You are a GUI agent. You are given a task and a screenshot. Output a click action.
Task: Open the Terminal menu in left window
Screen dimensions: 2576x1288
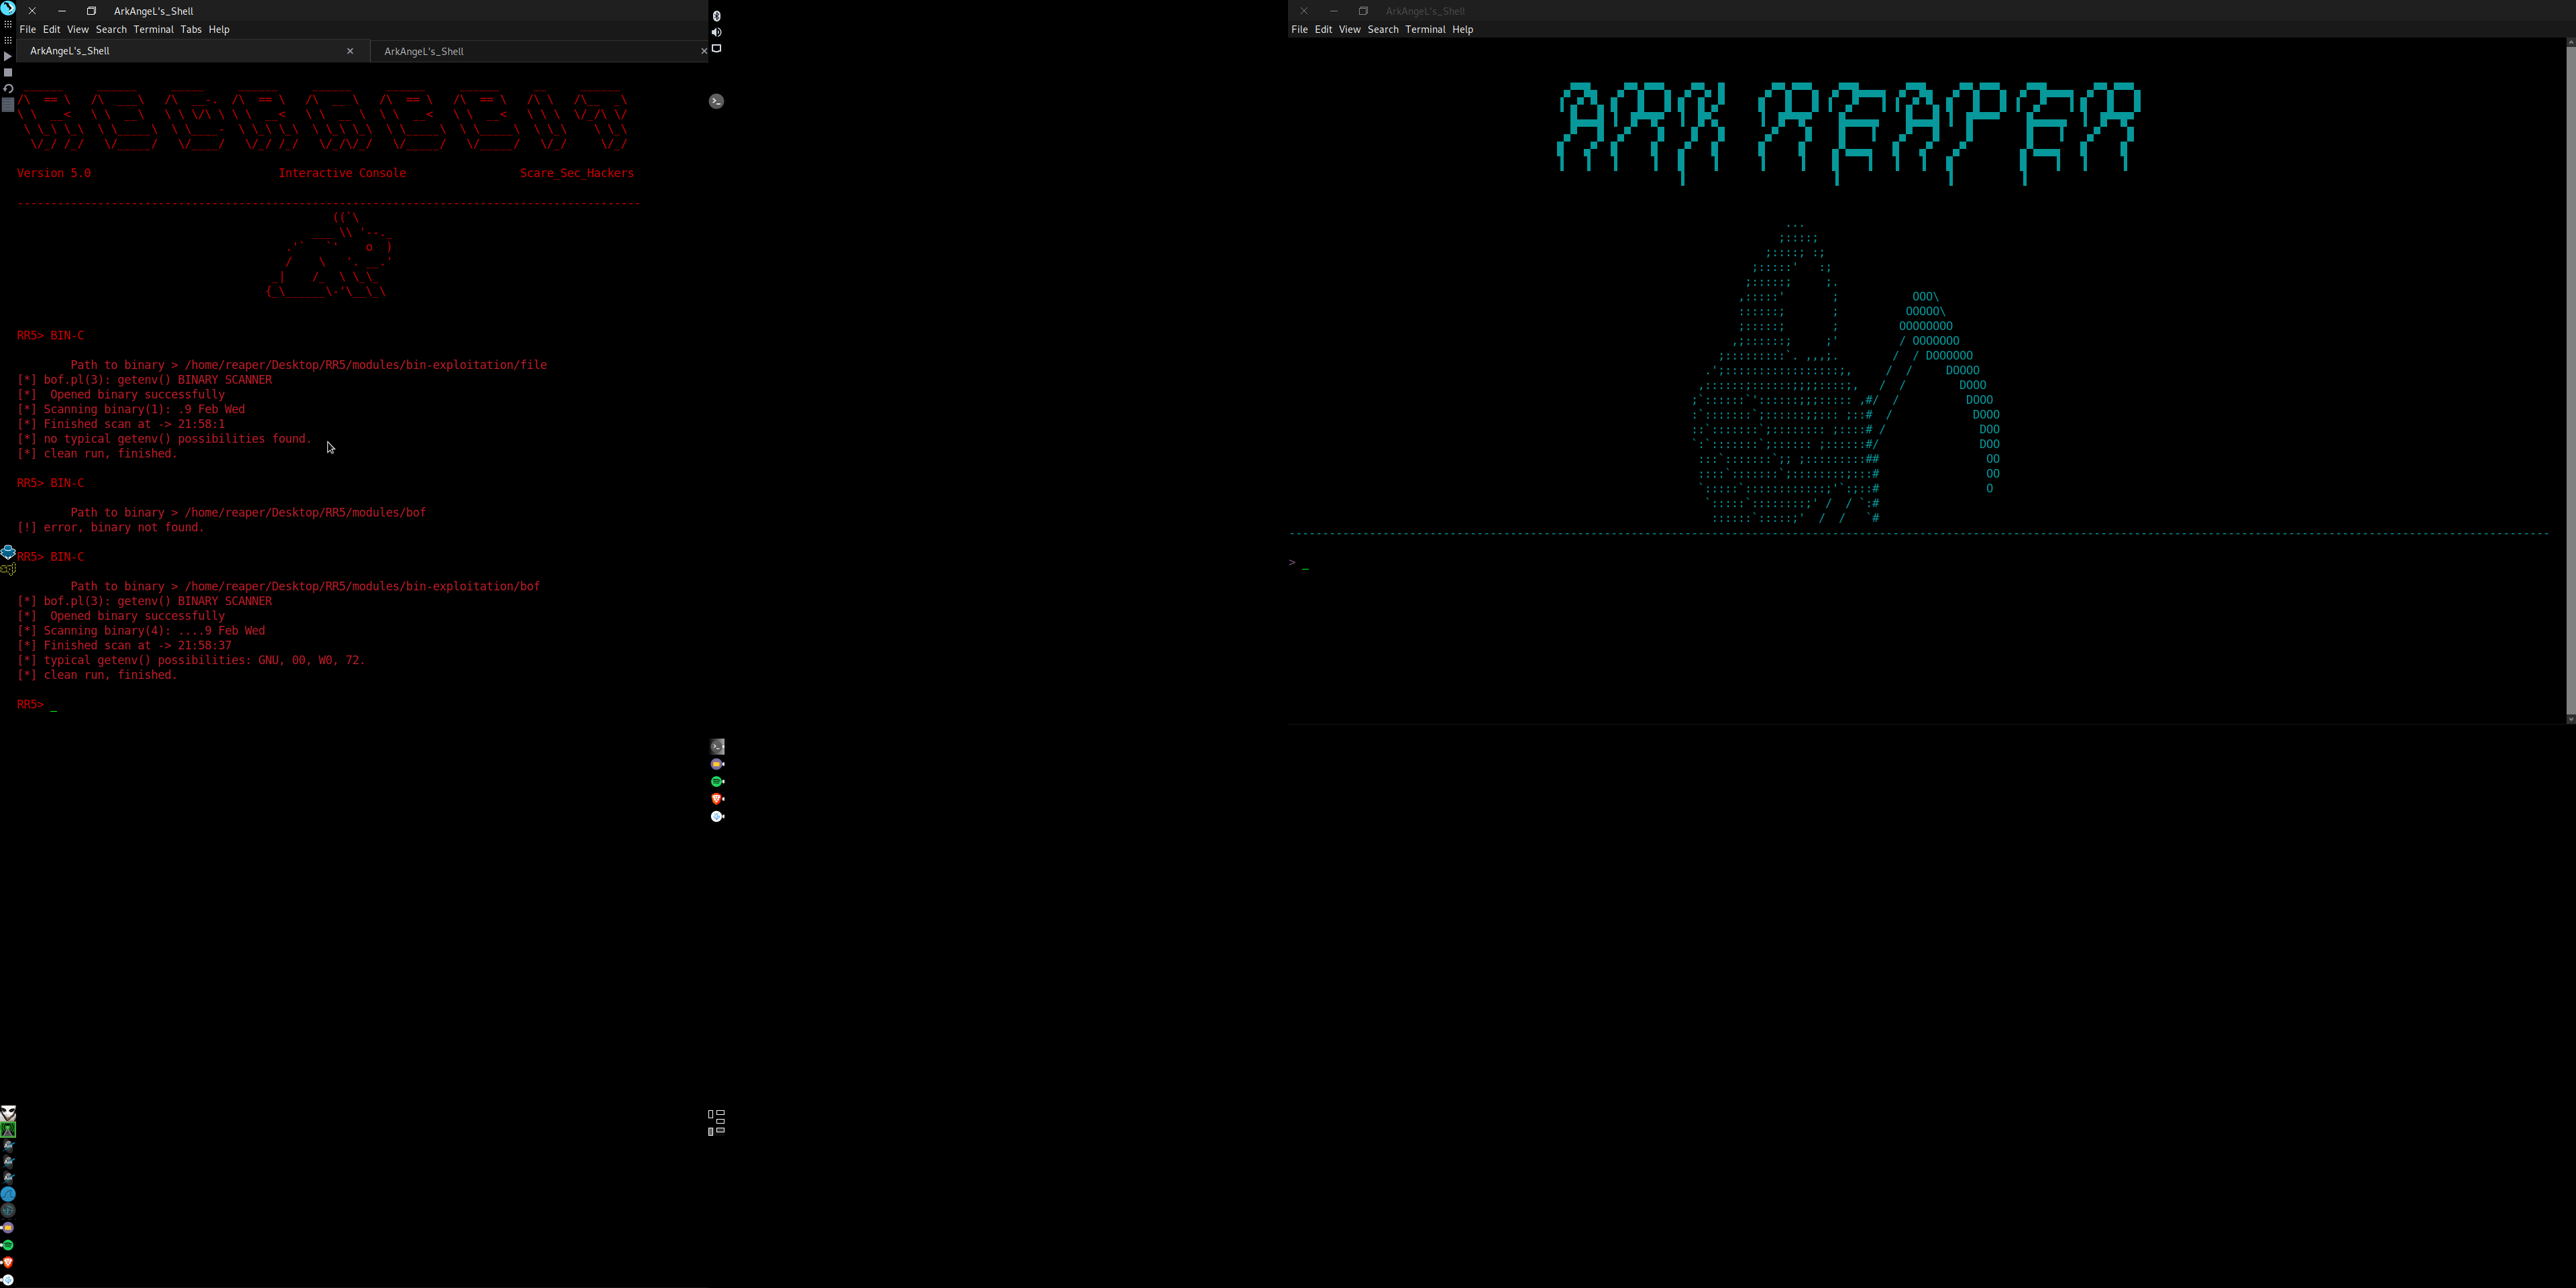153,29
